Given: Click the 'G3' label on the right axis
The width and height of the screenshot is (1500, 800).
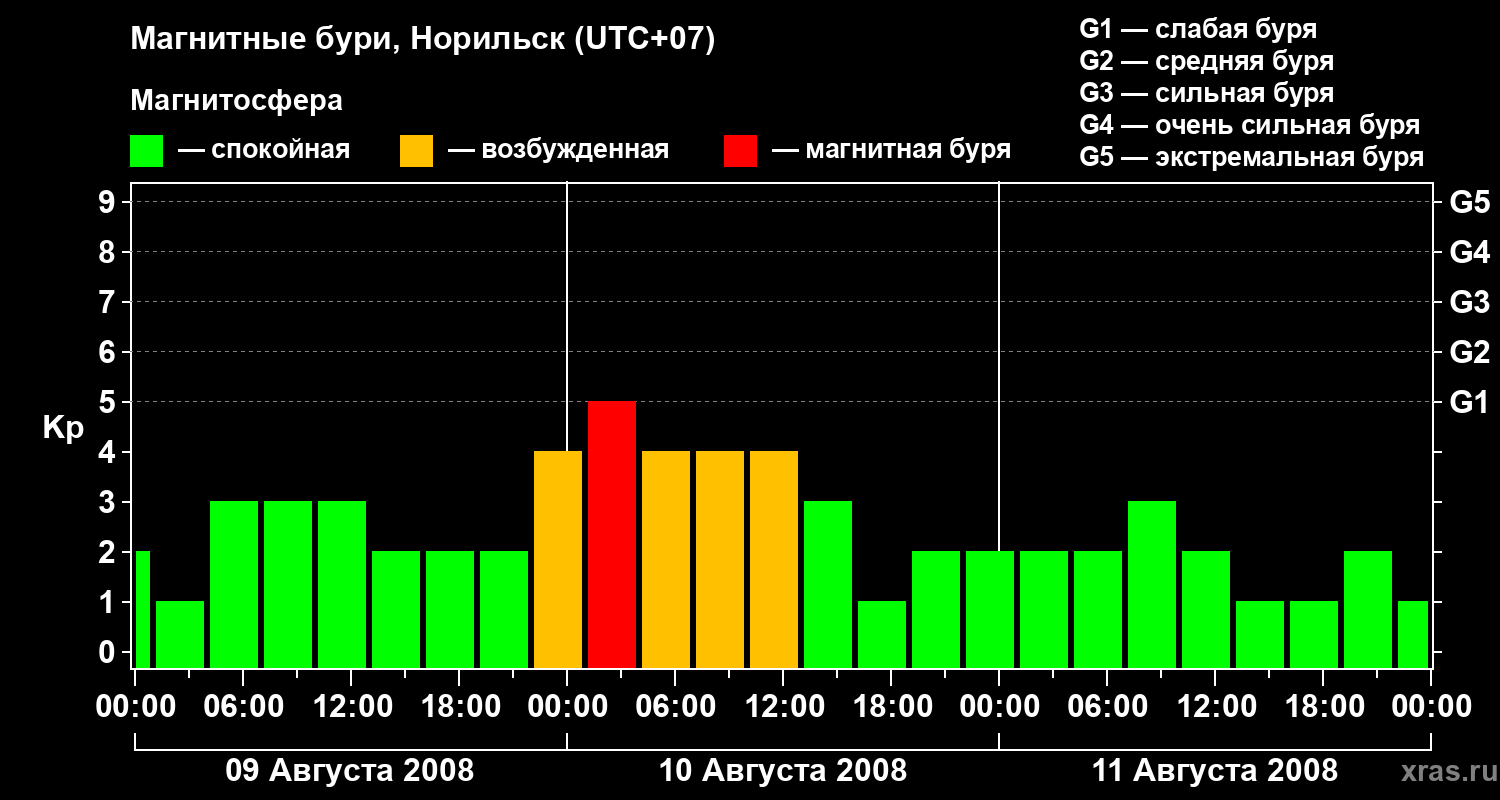Looking at the screenshot, I should coord(1470,302).
